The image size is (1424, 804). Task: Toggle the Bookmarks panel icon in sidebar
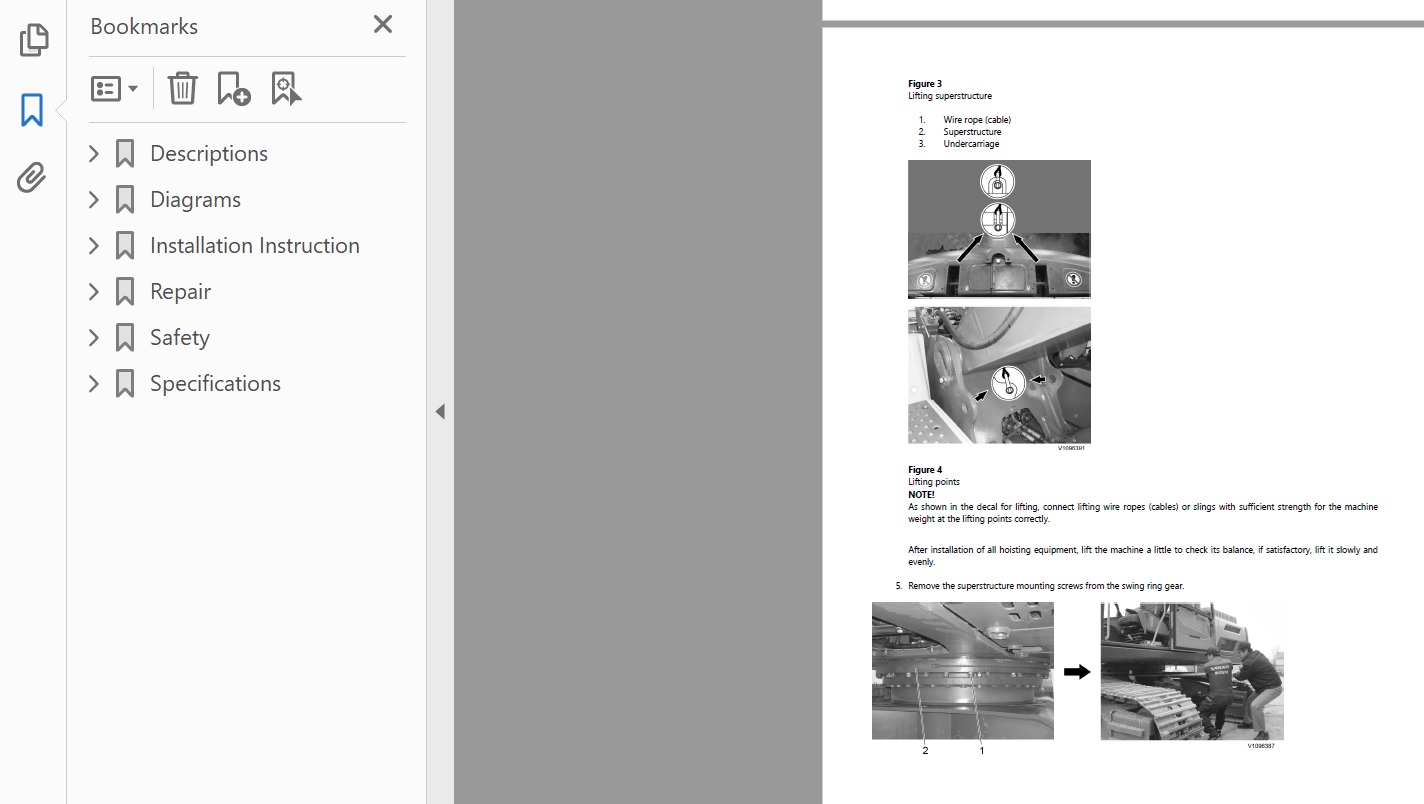(x=32, y=110)
